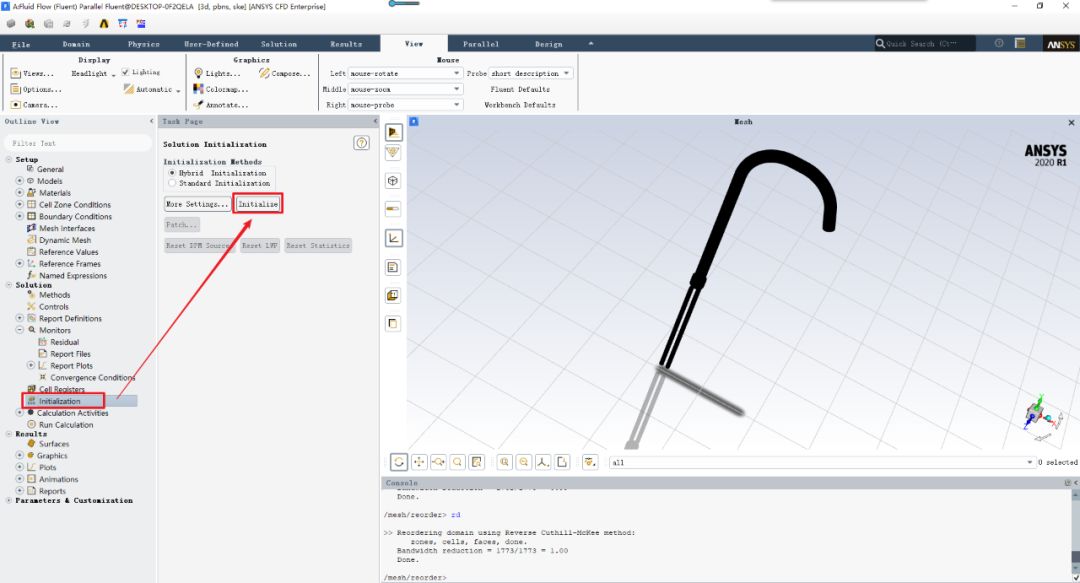The width and height of the screenshot is (1080, 583).
Task: Select Cell Zone Conditions tree item
Action: (x=74, y=205)
